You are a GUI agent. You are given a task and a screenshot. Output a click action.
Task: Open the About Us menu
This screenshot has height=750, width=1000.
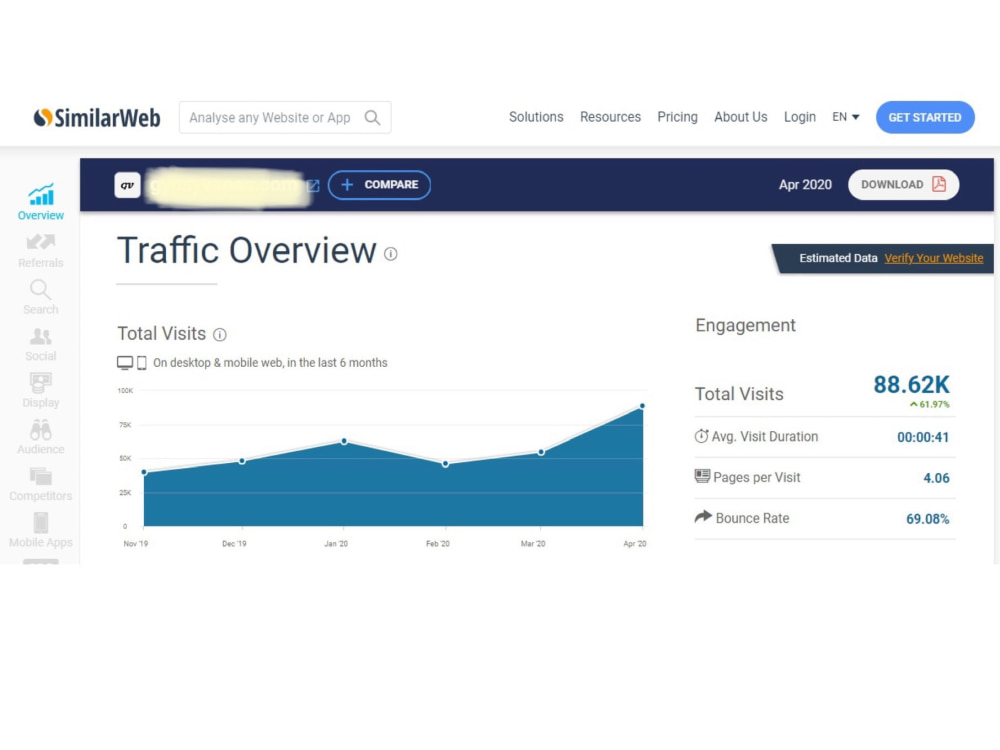tap(740, 117)
